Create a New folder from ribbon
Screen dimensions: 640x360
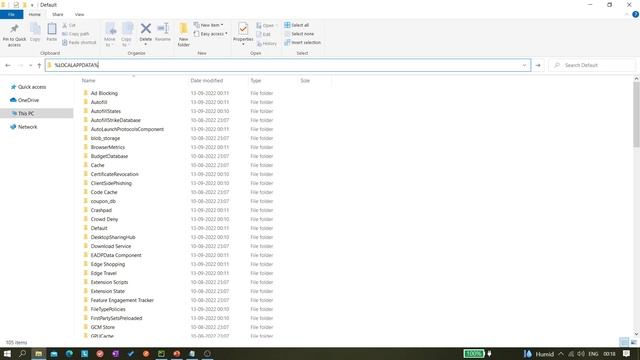tap(184, 34)
